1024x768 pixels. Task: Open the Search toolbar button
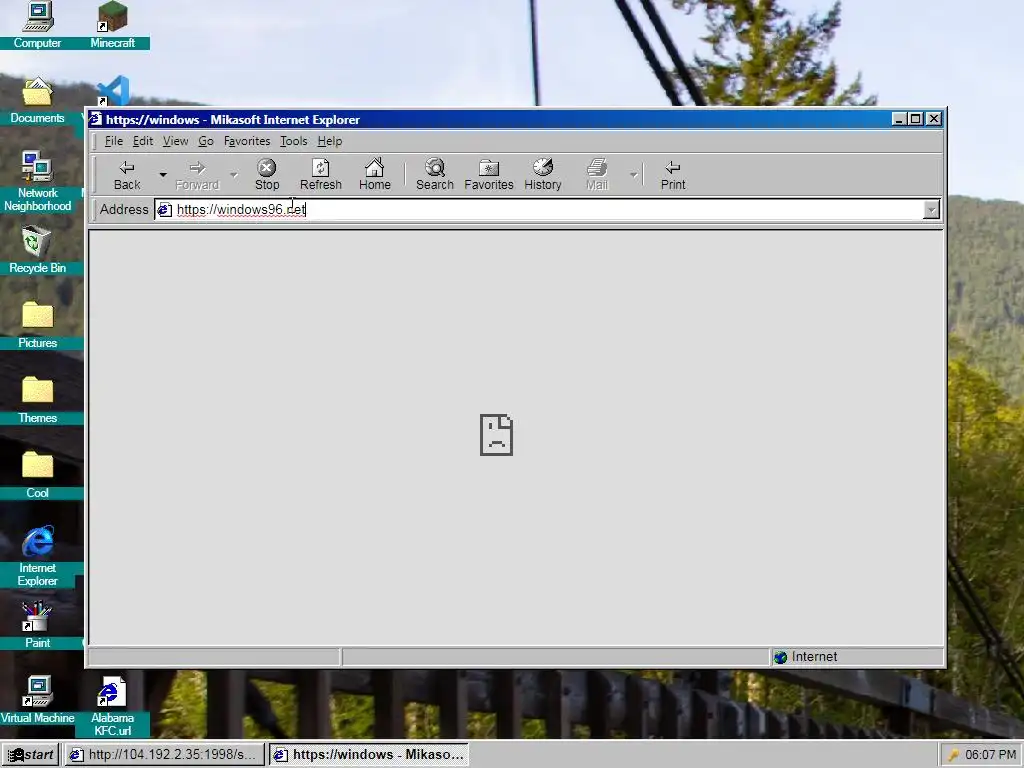tap(434, 175)
